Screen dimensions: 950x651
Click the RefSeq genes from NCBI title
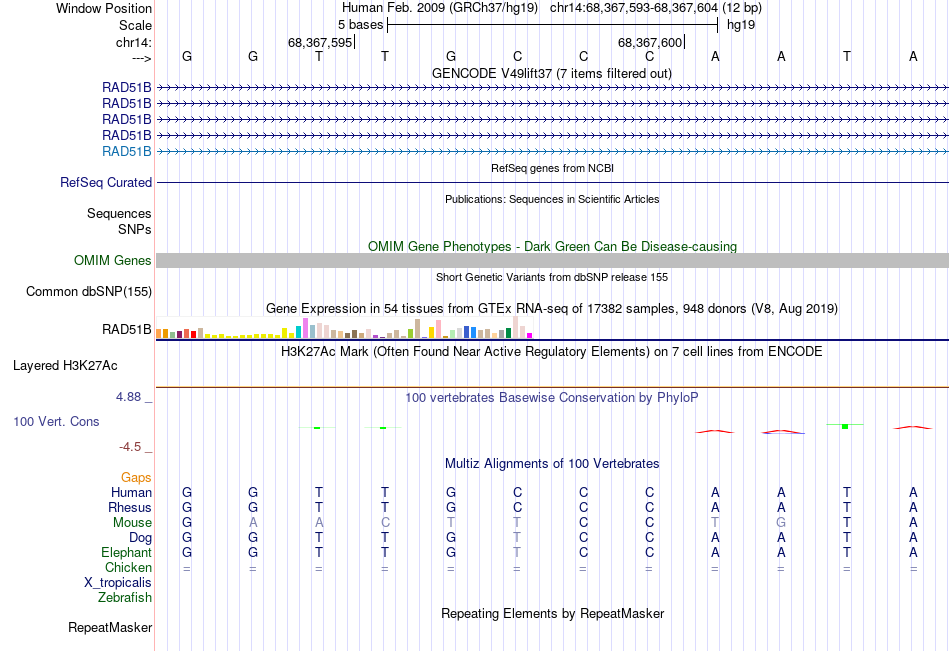click(552, 168)
